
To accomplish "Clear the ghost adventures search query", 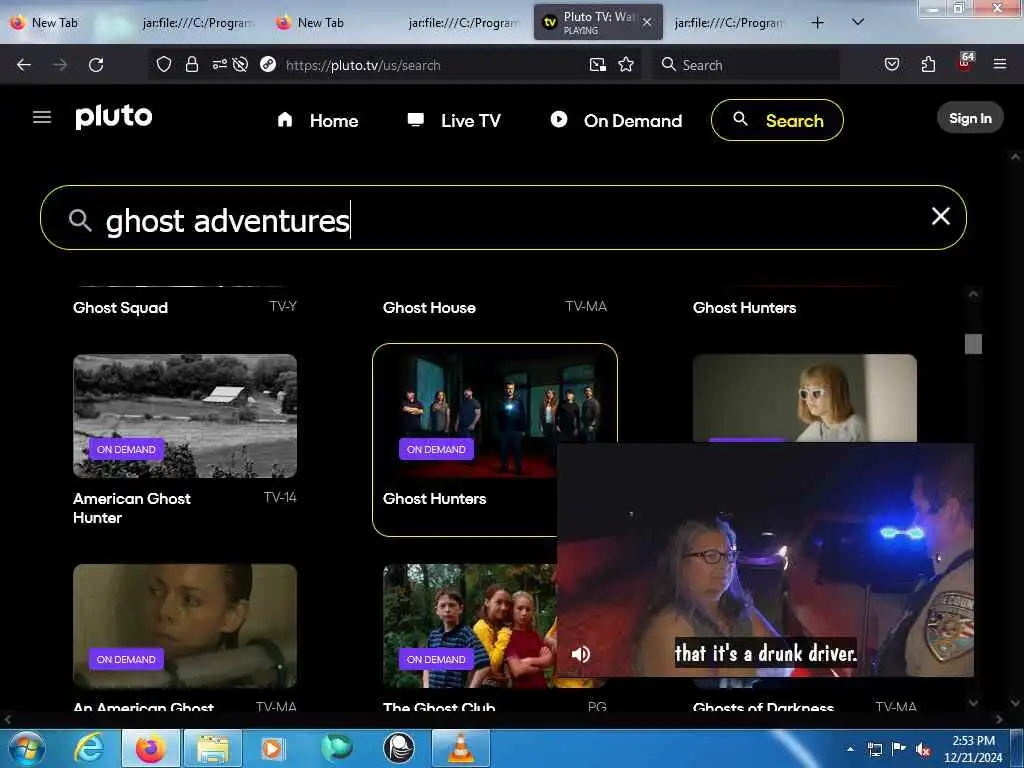I will [x=940, y=216].
